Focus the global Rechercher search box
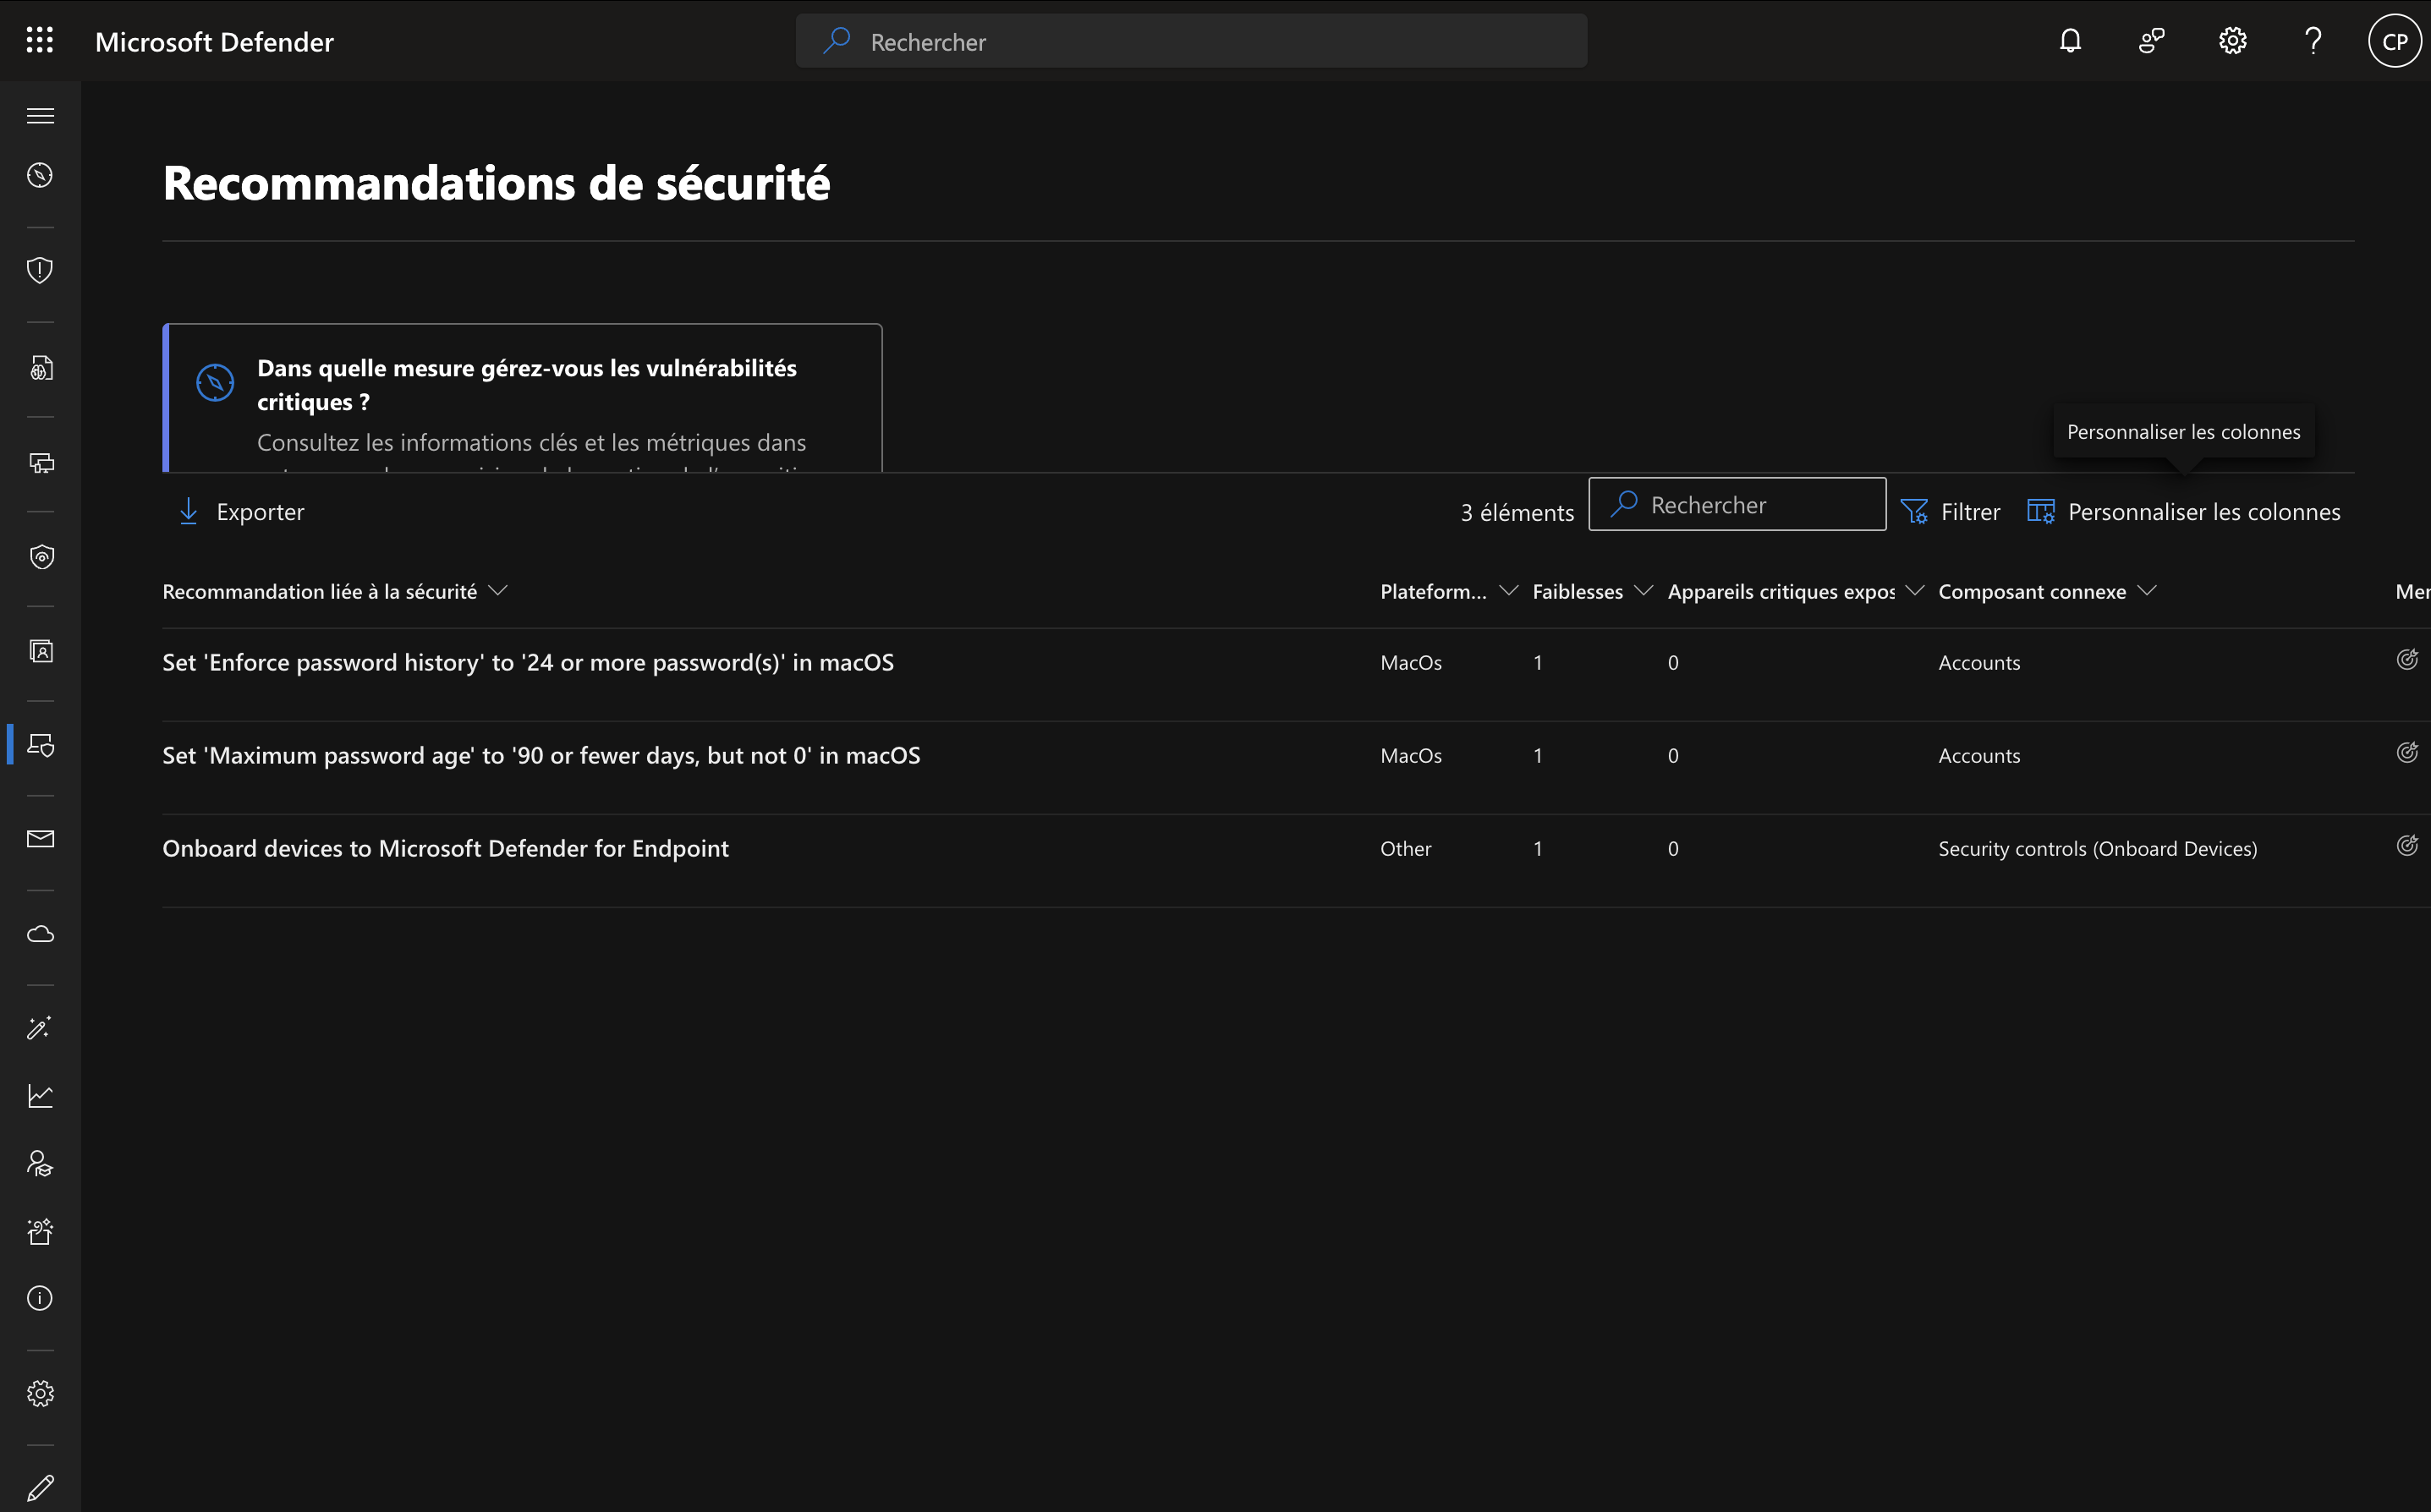This screenshot has width=2431, height=1512. [x=1191, y=41]
